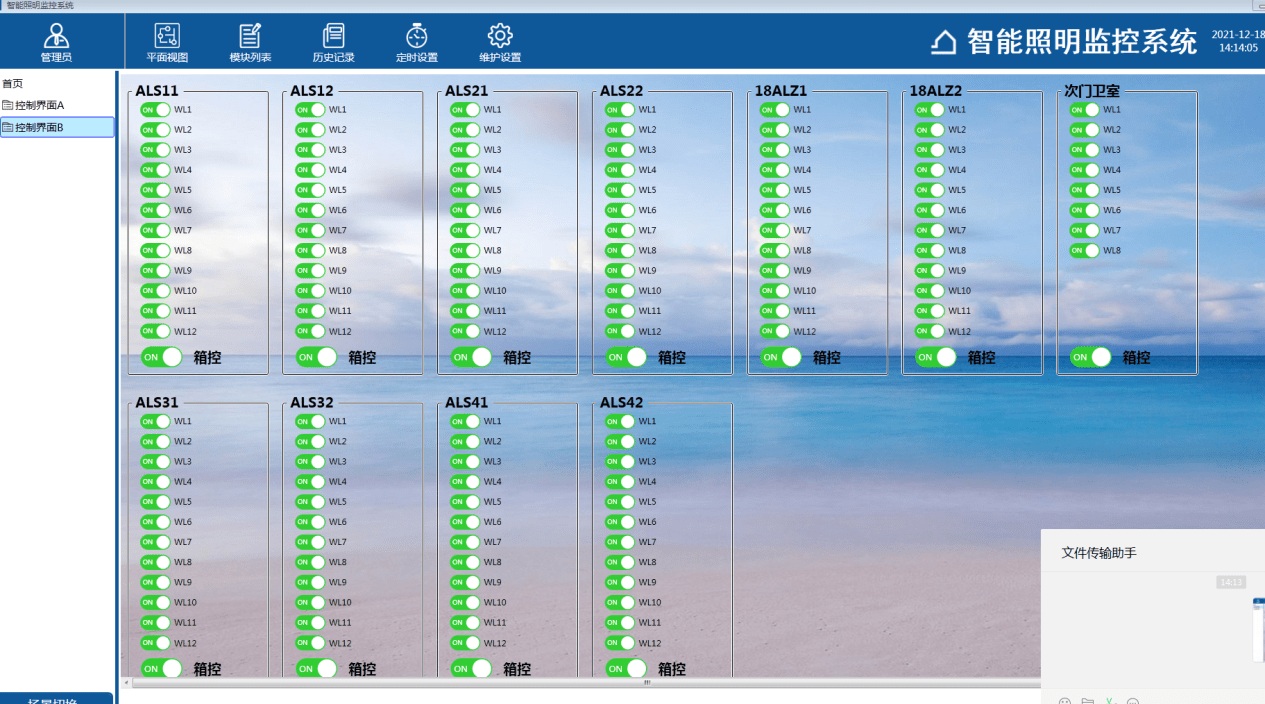Open the 管理员 administrator profile icon

(56, 37)
